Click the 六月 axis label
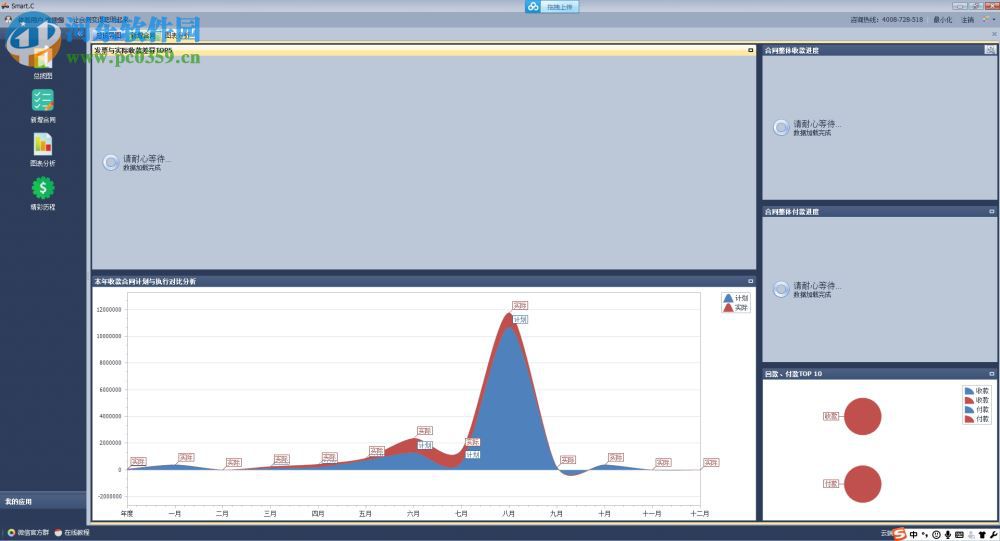This screenshot has height=541, width=1000. point(413,513)
